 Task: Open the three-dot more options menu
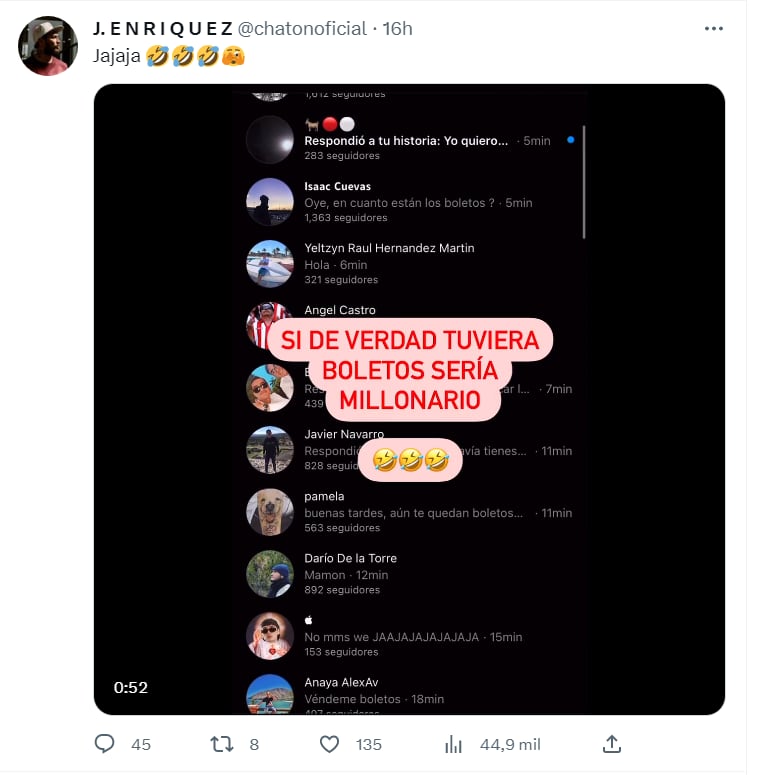tap(713, 29)
